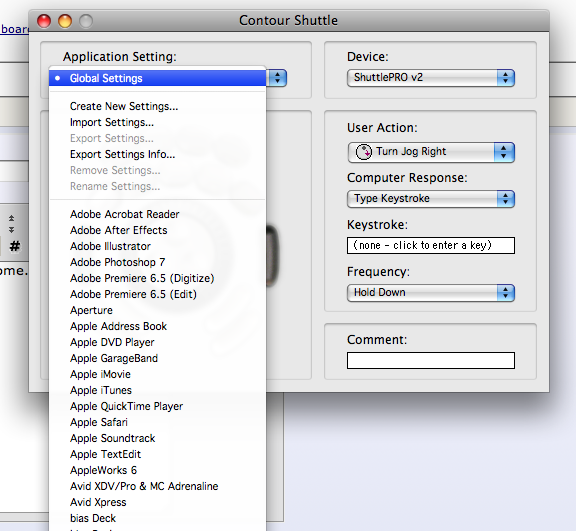The width and height of the screenshot is (576, 531).
Task: Click the Keystroke entry field
Action: coord(431,245)
